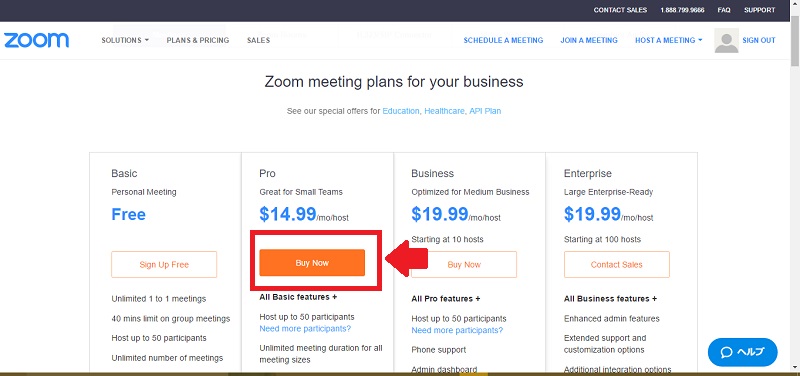
Task: Click Buy Now for the Pro plan
Action: click(312, 263)
